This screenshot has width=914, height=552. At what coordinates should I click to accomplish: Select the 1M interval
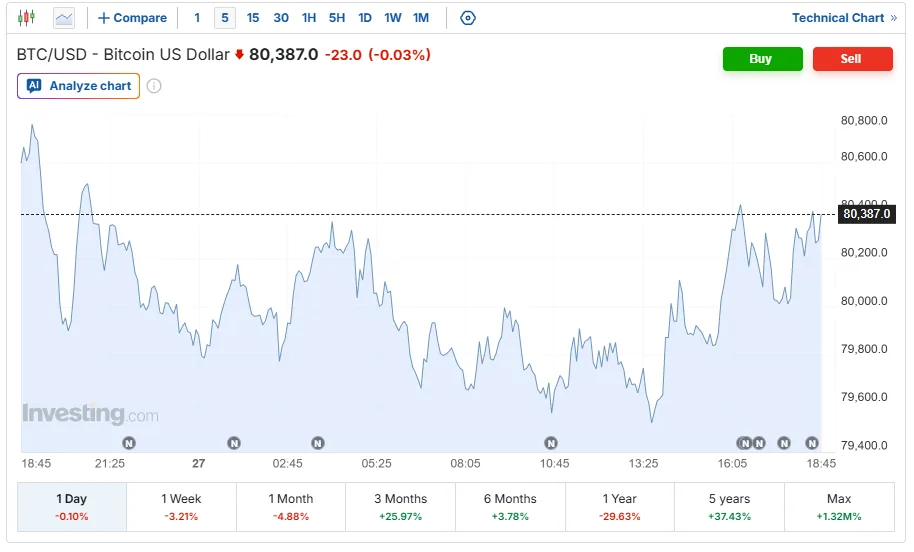pos(421,18)
